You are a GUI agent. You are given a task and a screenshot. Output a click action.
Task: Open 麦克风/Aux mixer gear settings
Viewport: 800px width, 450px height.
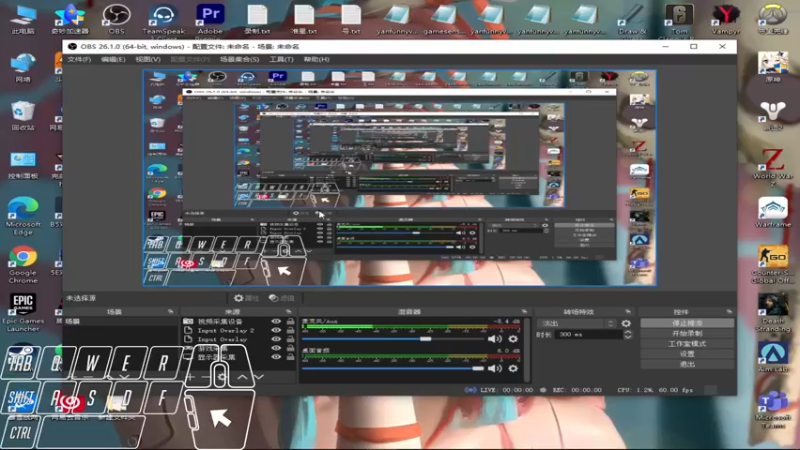tap(513, 339)
